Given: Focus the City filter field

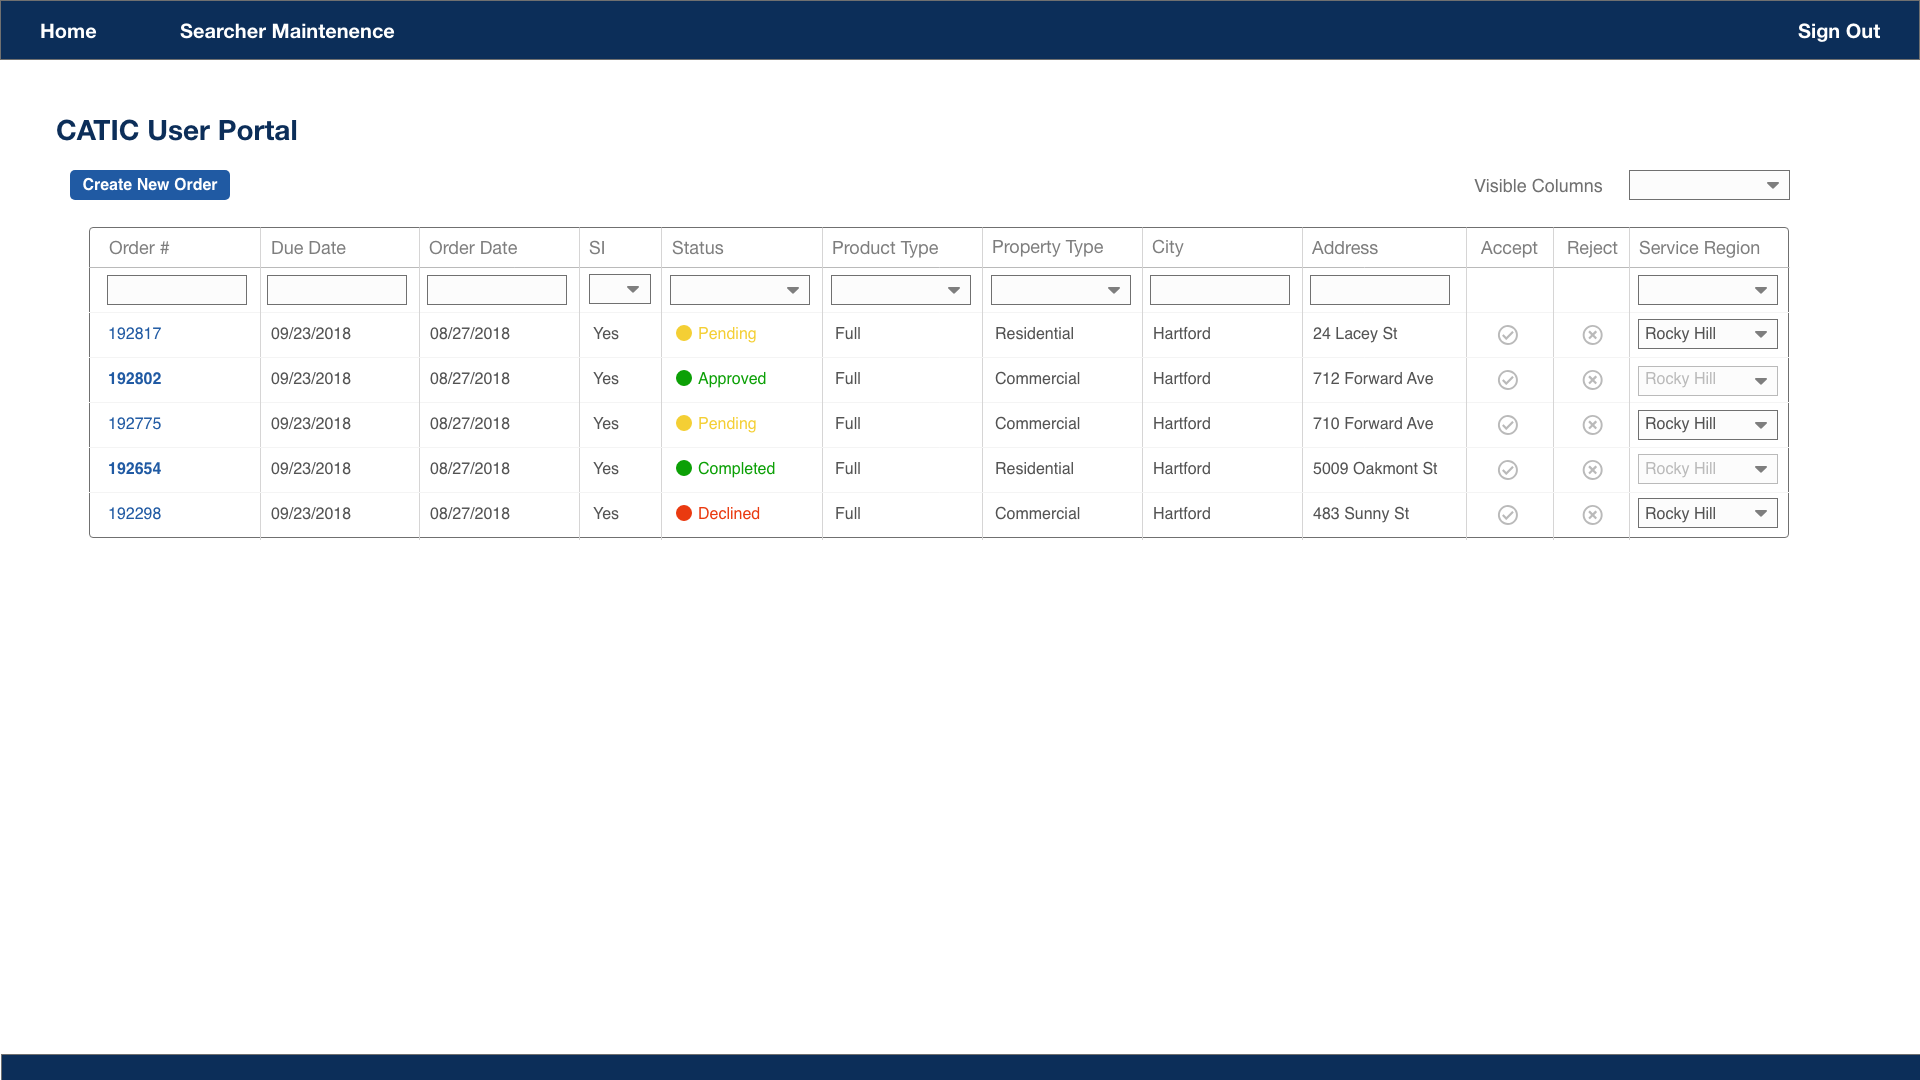Looking at the screenshot, I should (x=1220, y=290).
